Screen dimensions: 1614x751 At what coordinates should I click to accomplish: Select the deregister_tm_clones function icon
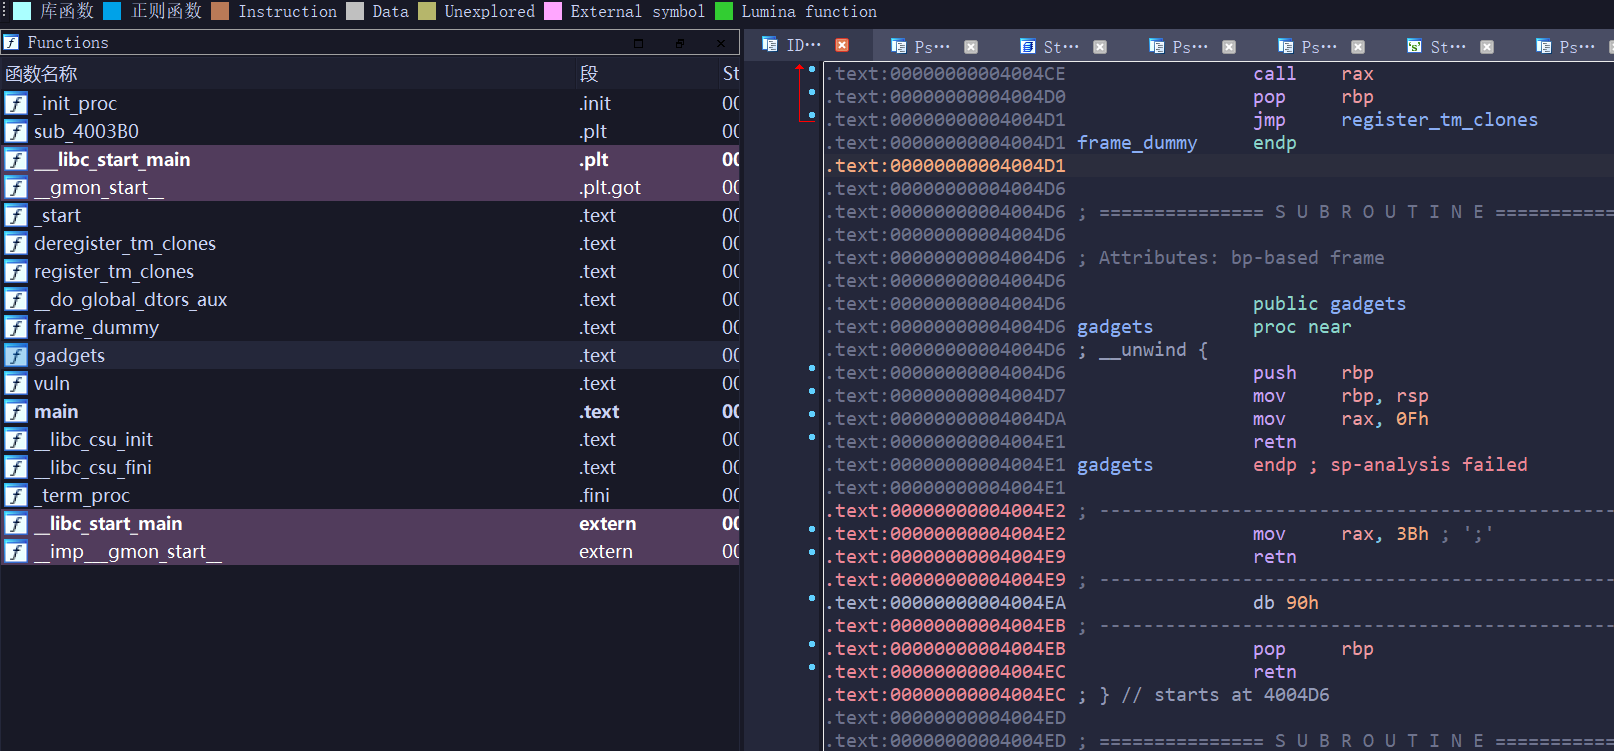(x=16, y=243)
